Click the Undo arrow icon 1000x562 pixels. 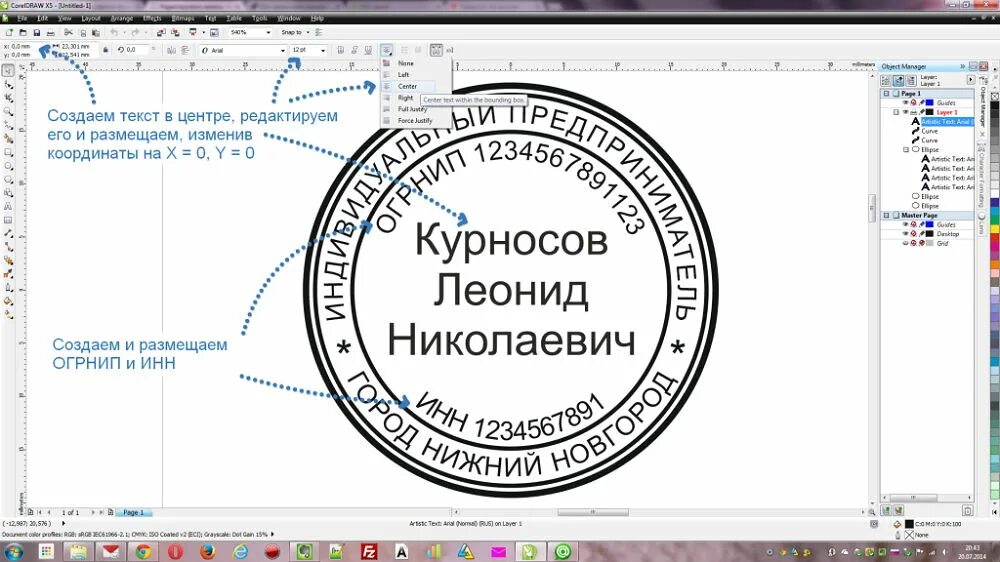(114, 33)
